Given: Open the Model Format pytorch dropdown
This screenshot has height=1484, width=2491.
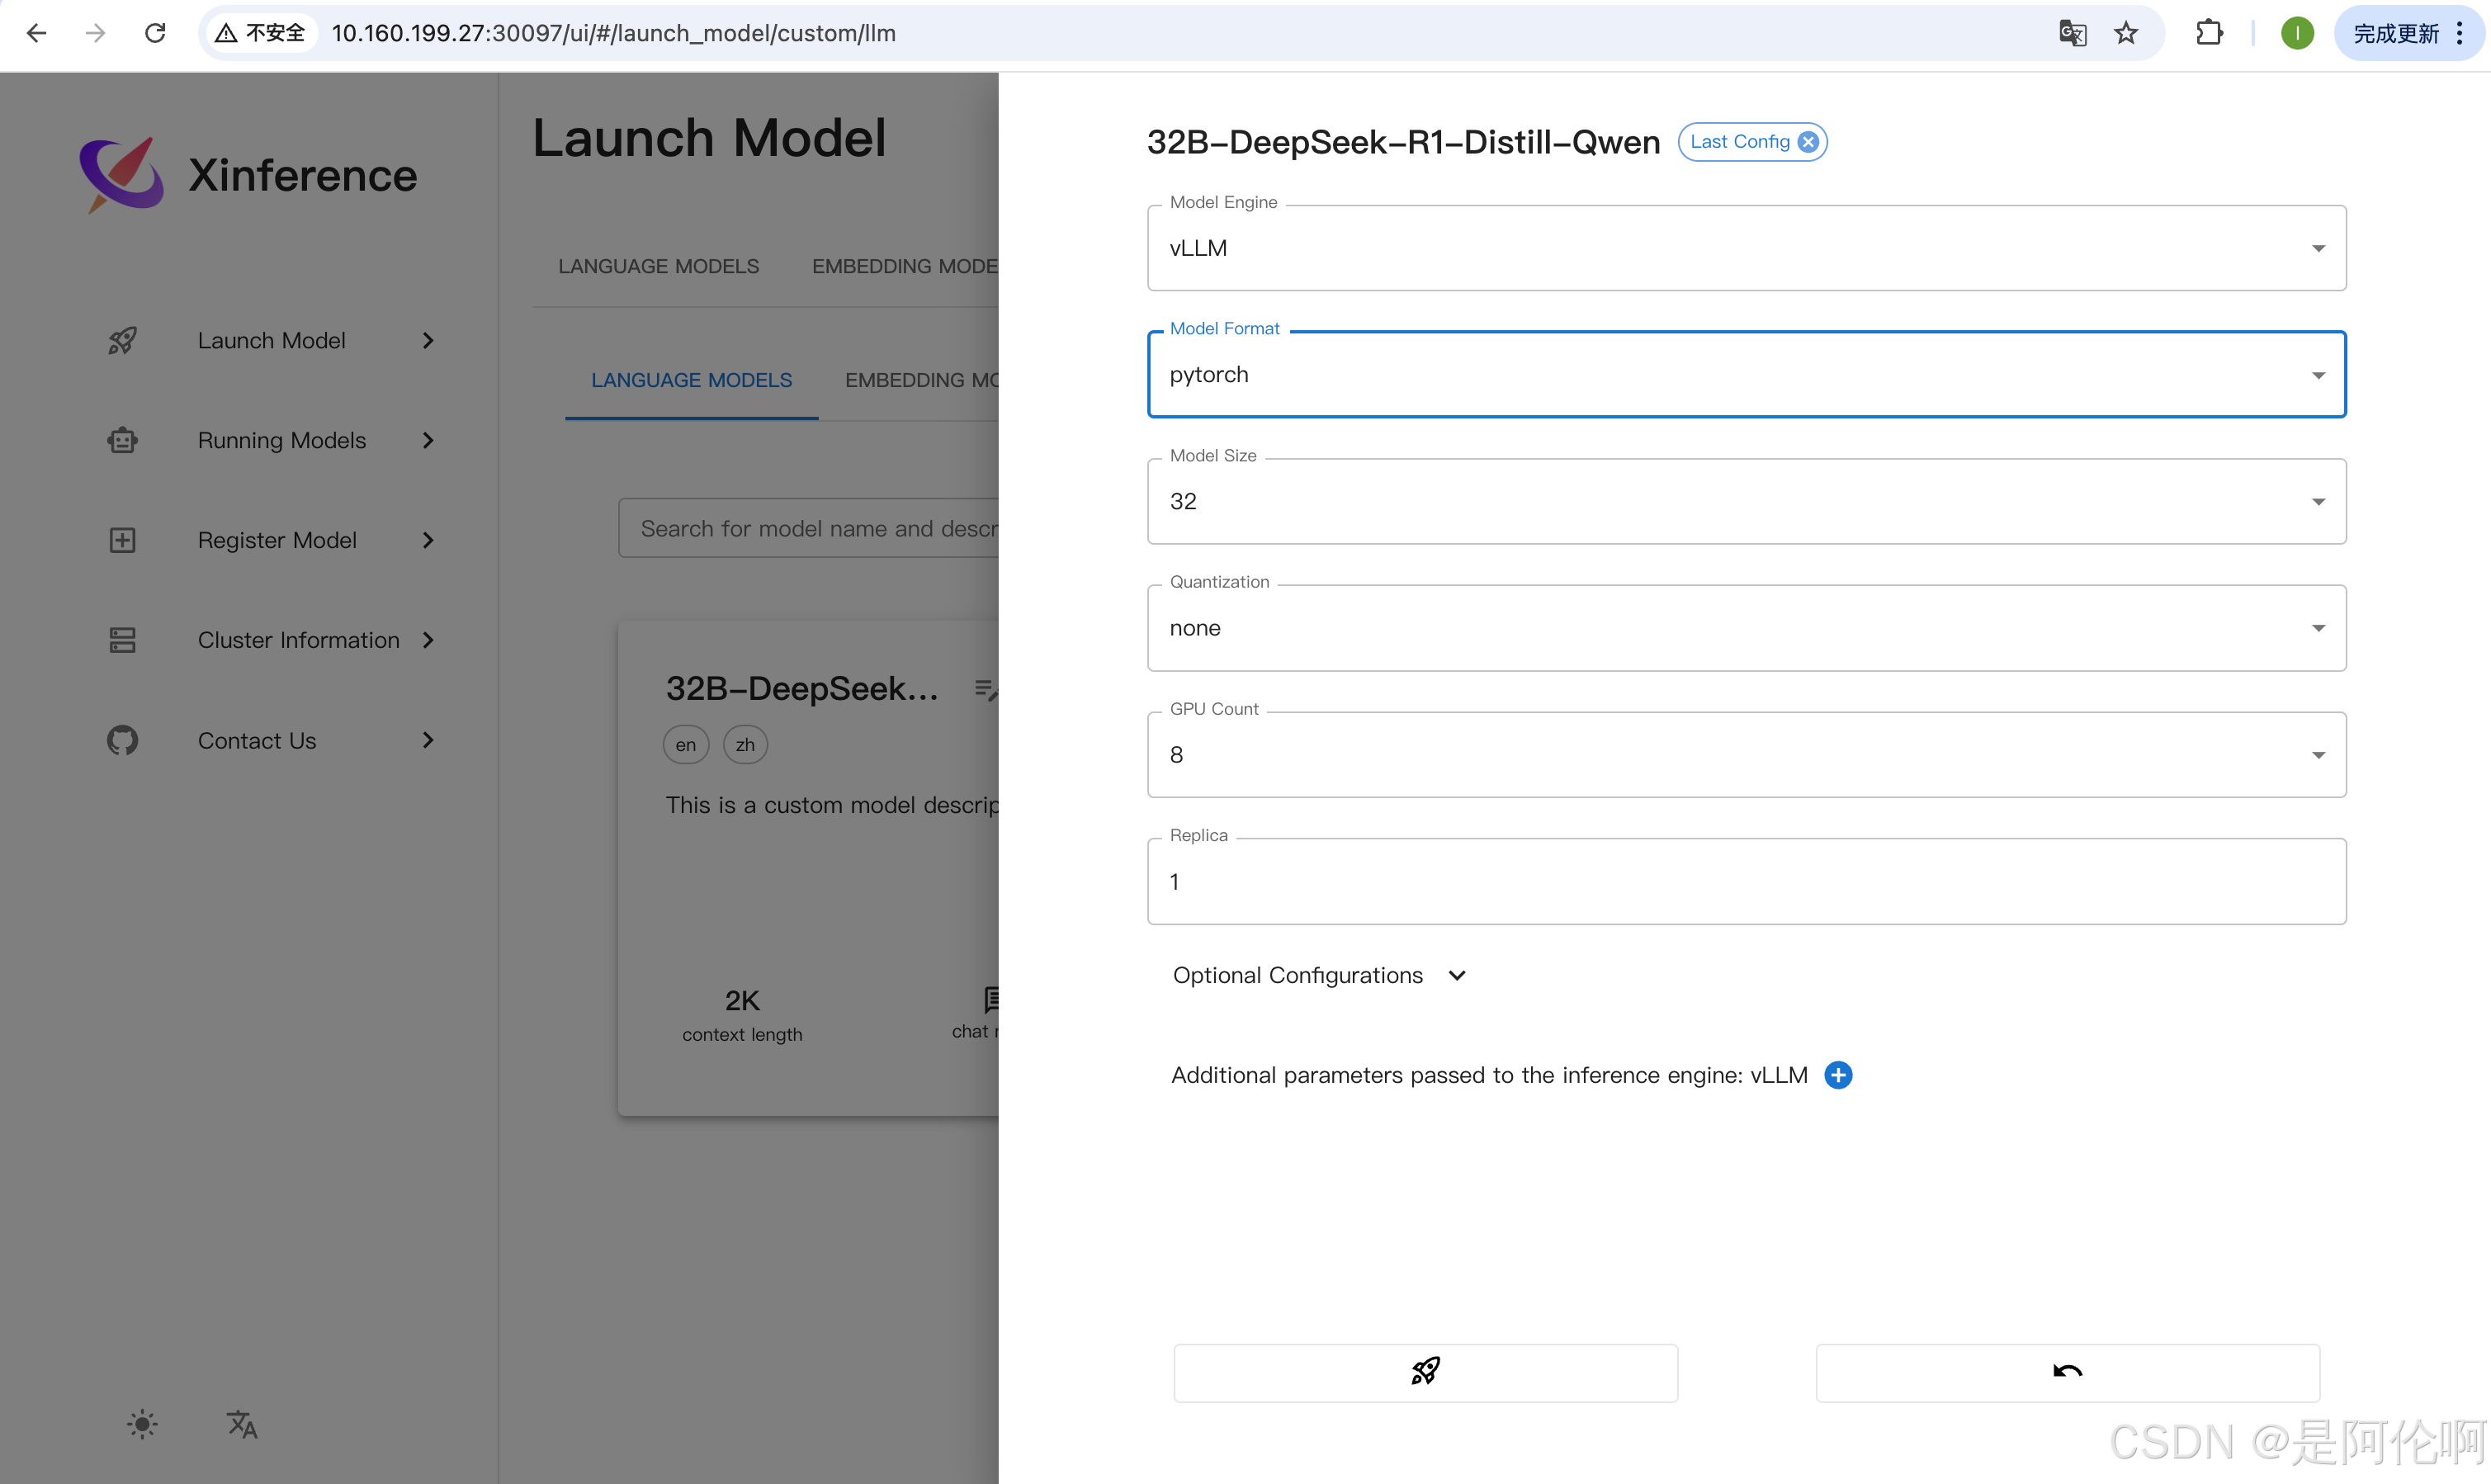Looking at the screenshot, I should pyautogui.click(x=1746, y=375).
